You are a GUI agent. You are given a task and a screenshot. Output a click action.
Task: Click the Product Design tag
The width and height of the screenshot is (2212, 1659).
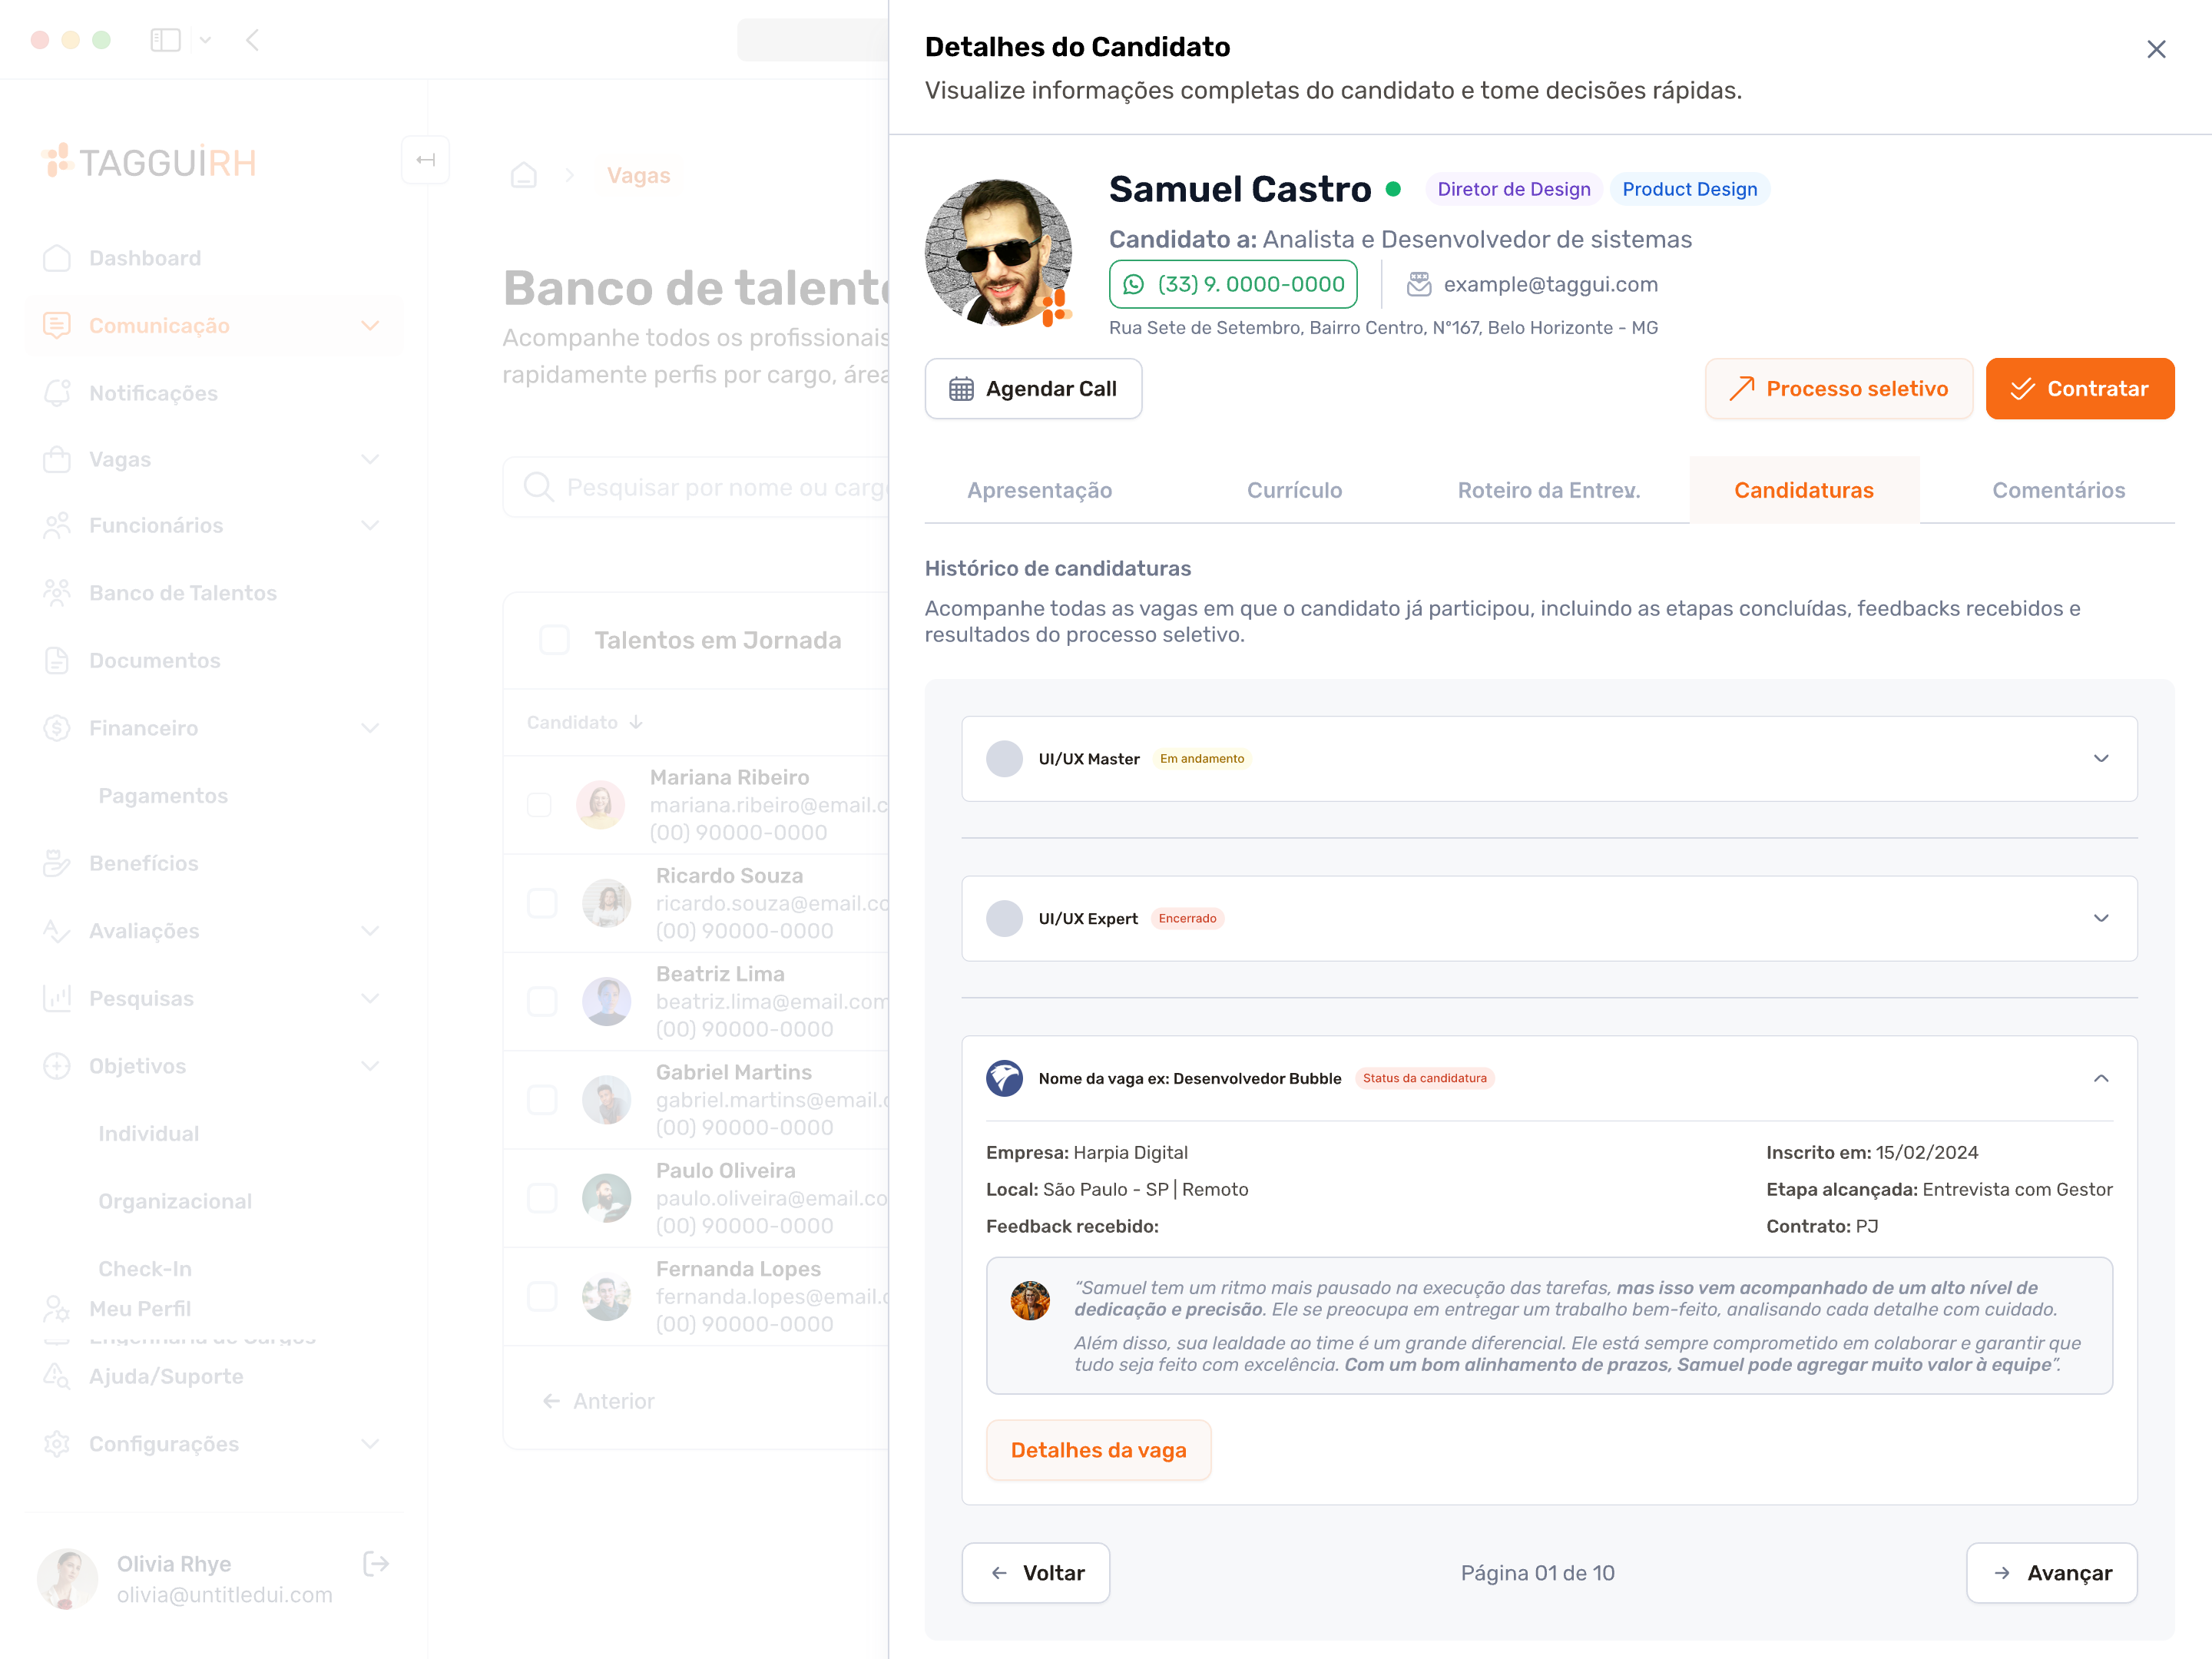coord(1689,189)
